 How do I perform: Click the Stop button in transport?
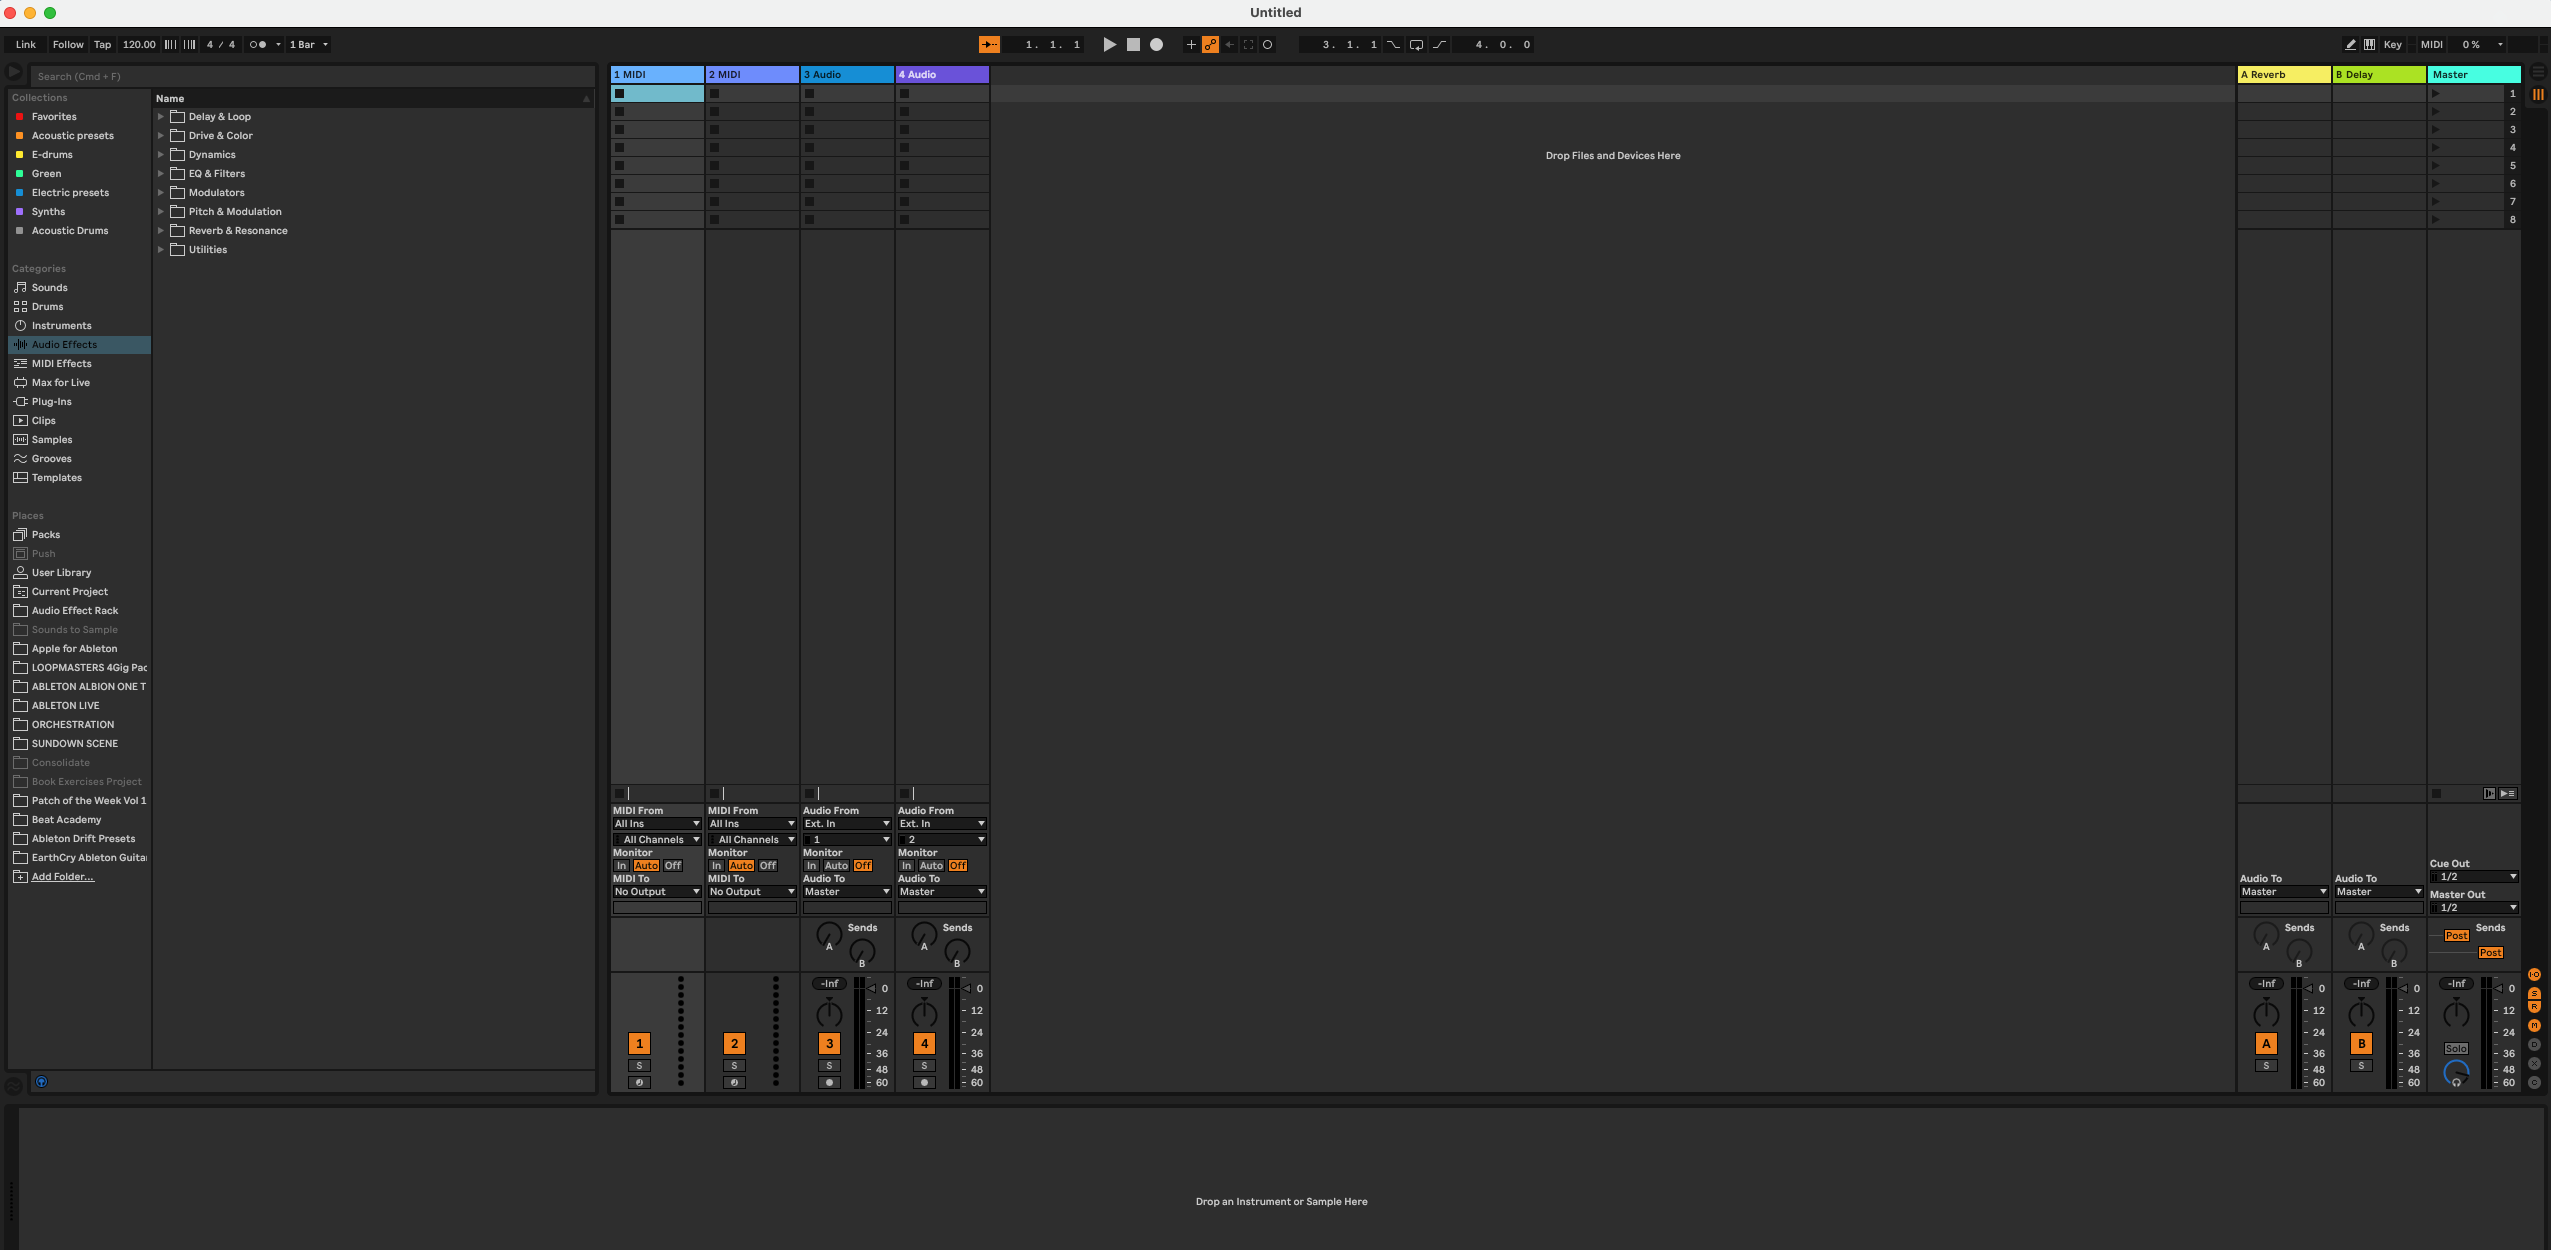[1133, 44]
